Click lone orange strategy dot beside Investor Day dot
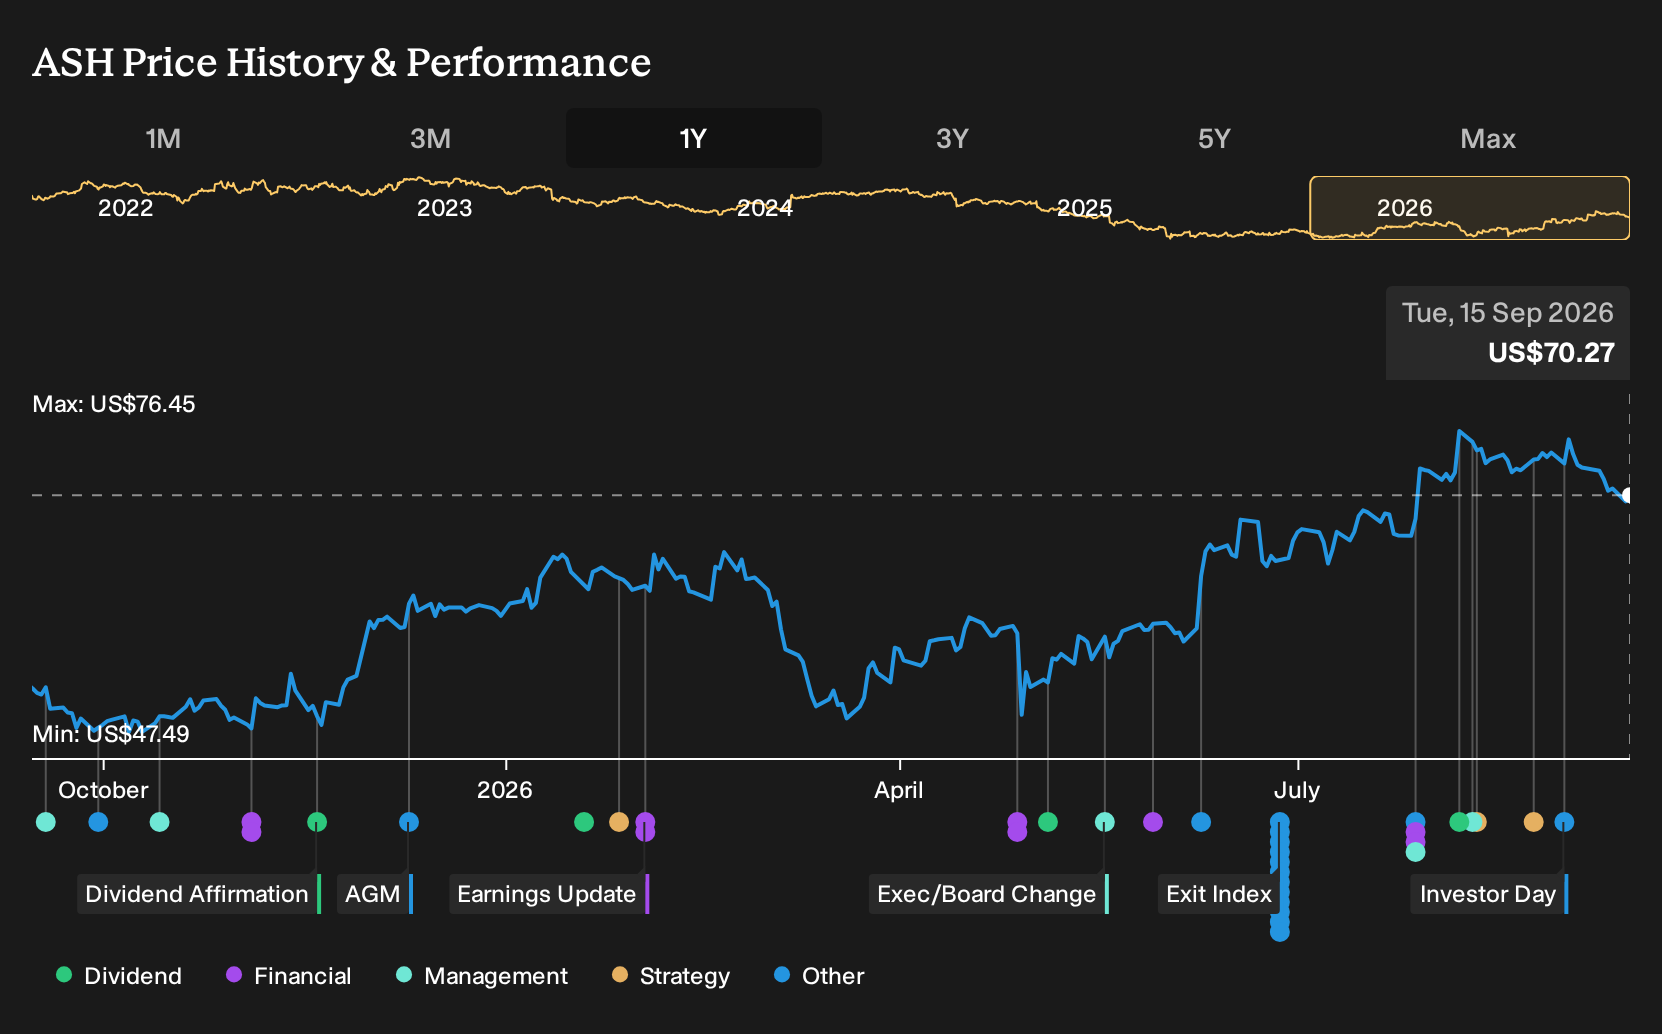Image resolution: width=1662 pixels, height=1034 pixels. click(1533, 822)
